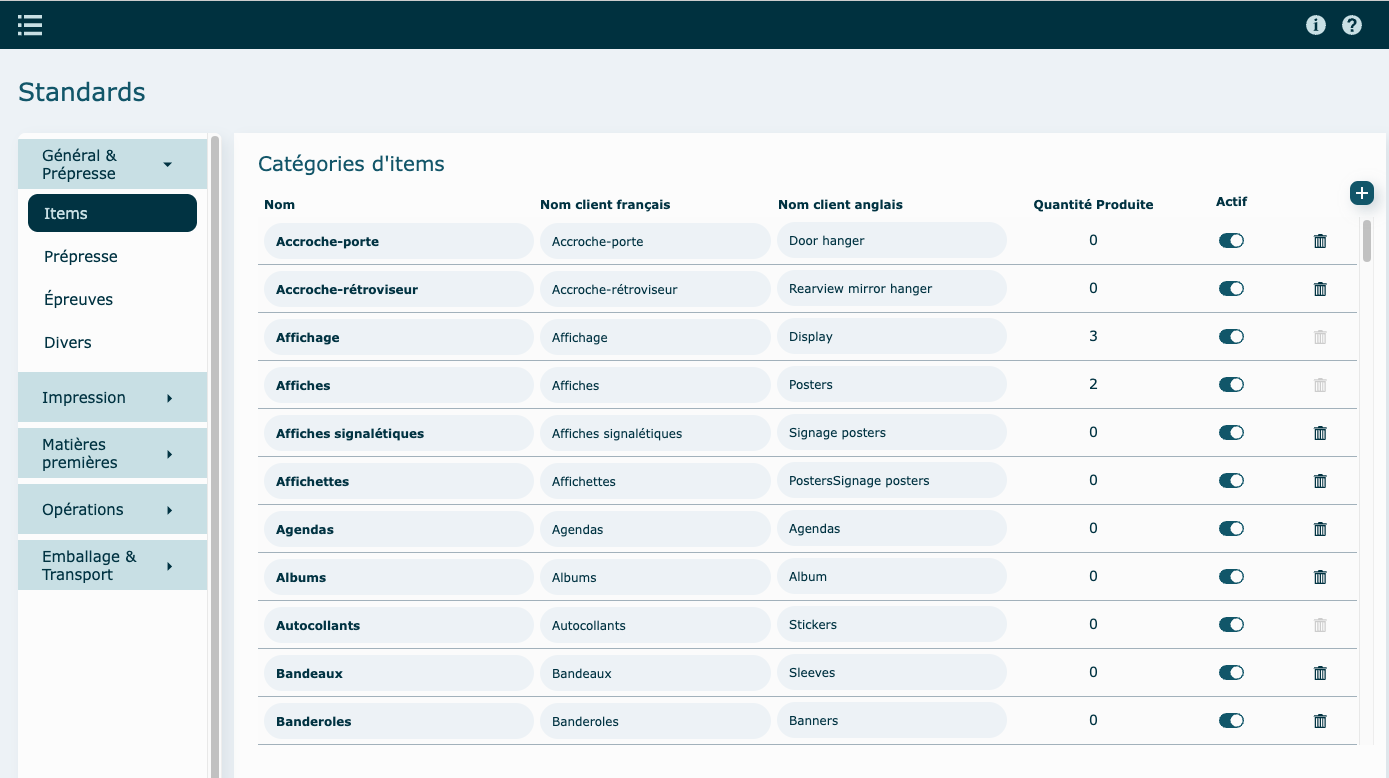The image size is (1389, 778).
Task: Open the Épreuves sidebar item
Action: click(x=79, y=300)
